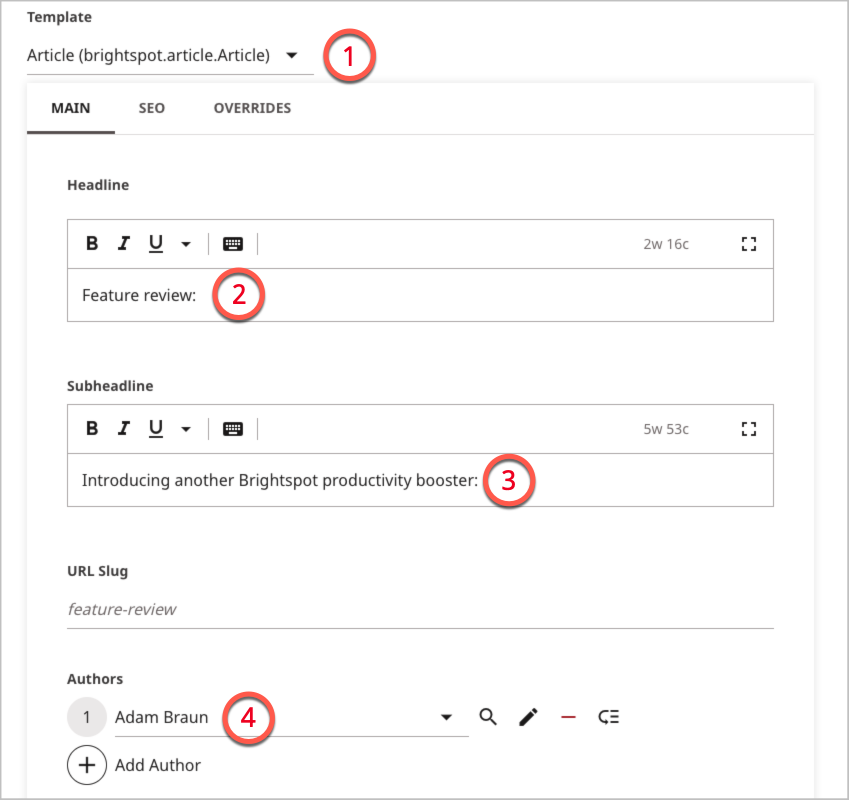The height and width of the screenshot is (800, 849).
Task: Click the URL Slug field
Action: (420, 609)
